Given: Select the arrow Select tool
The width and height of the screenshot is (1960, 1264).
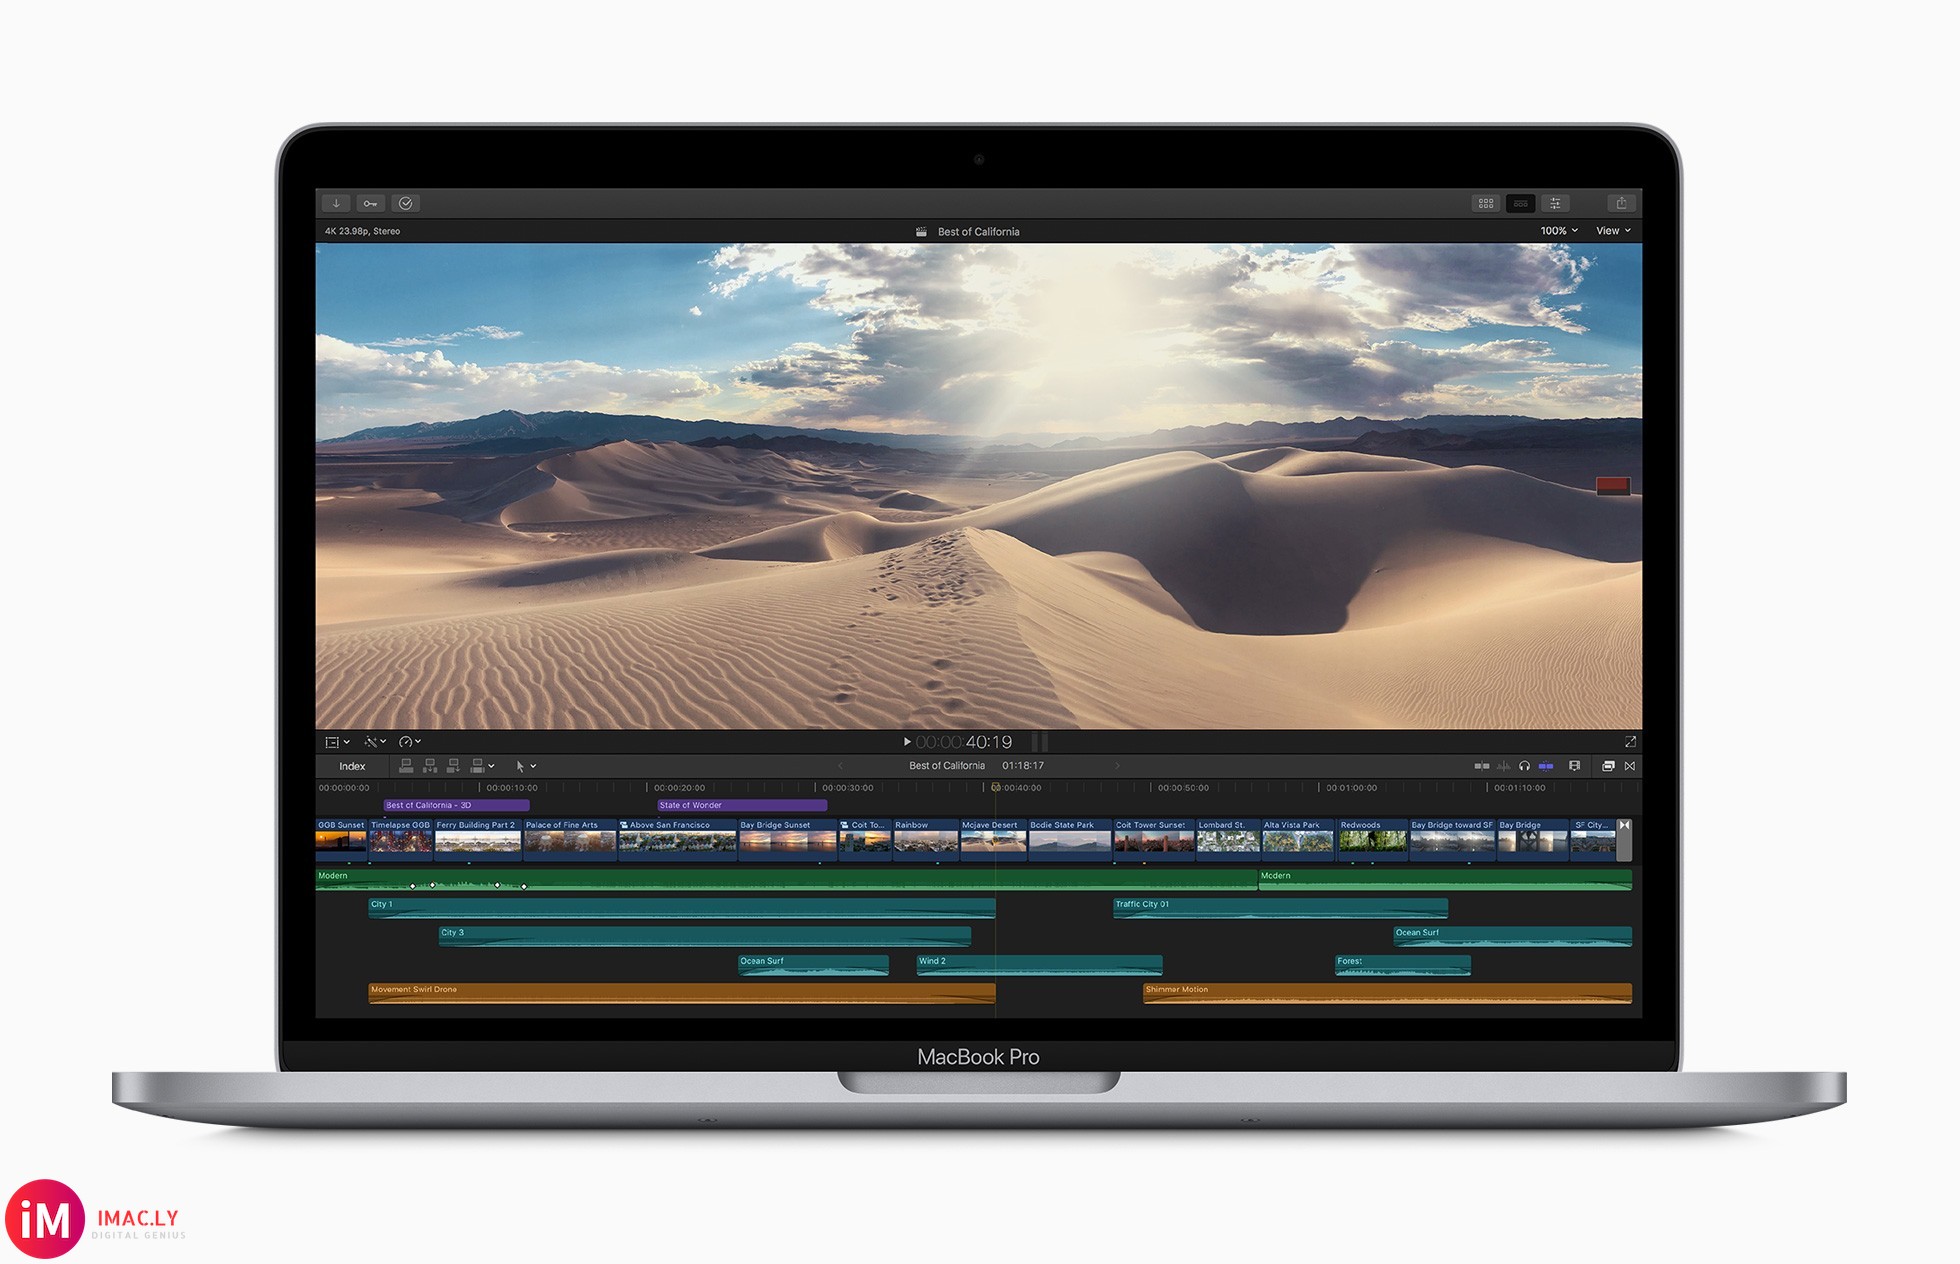Looking at the screenshot, I should (520, 766).
